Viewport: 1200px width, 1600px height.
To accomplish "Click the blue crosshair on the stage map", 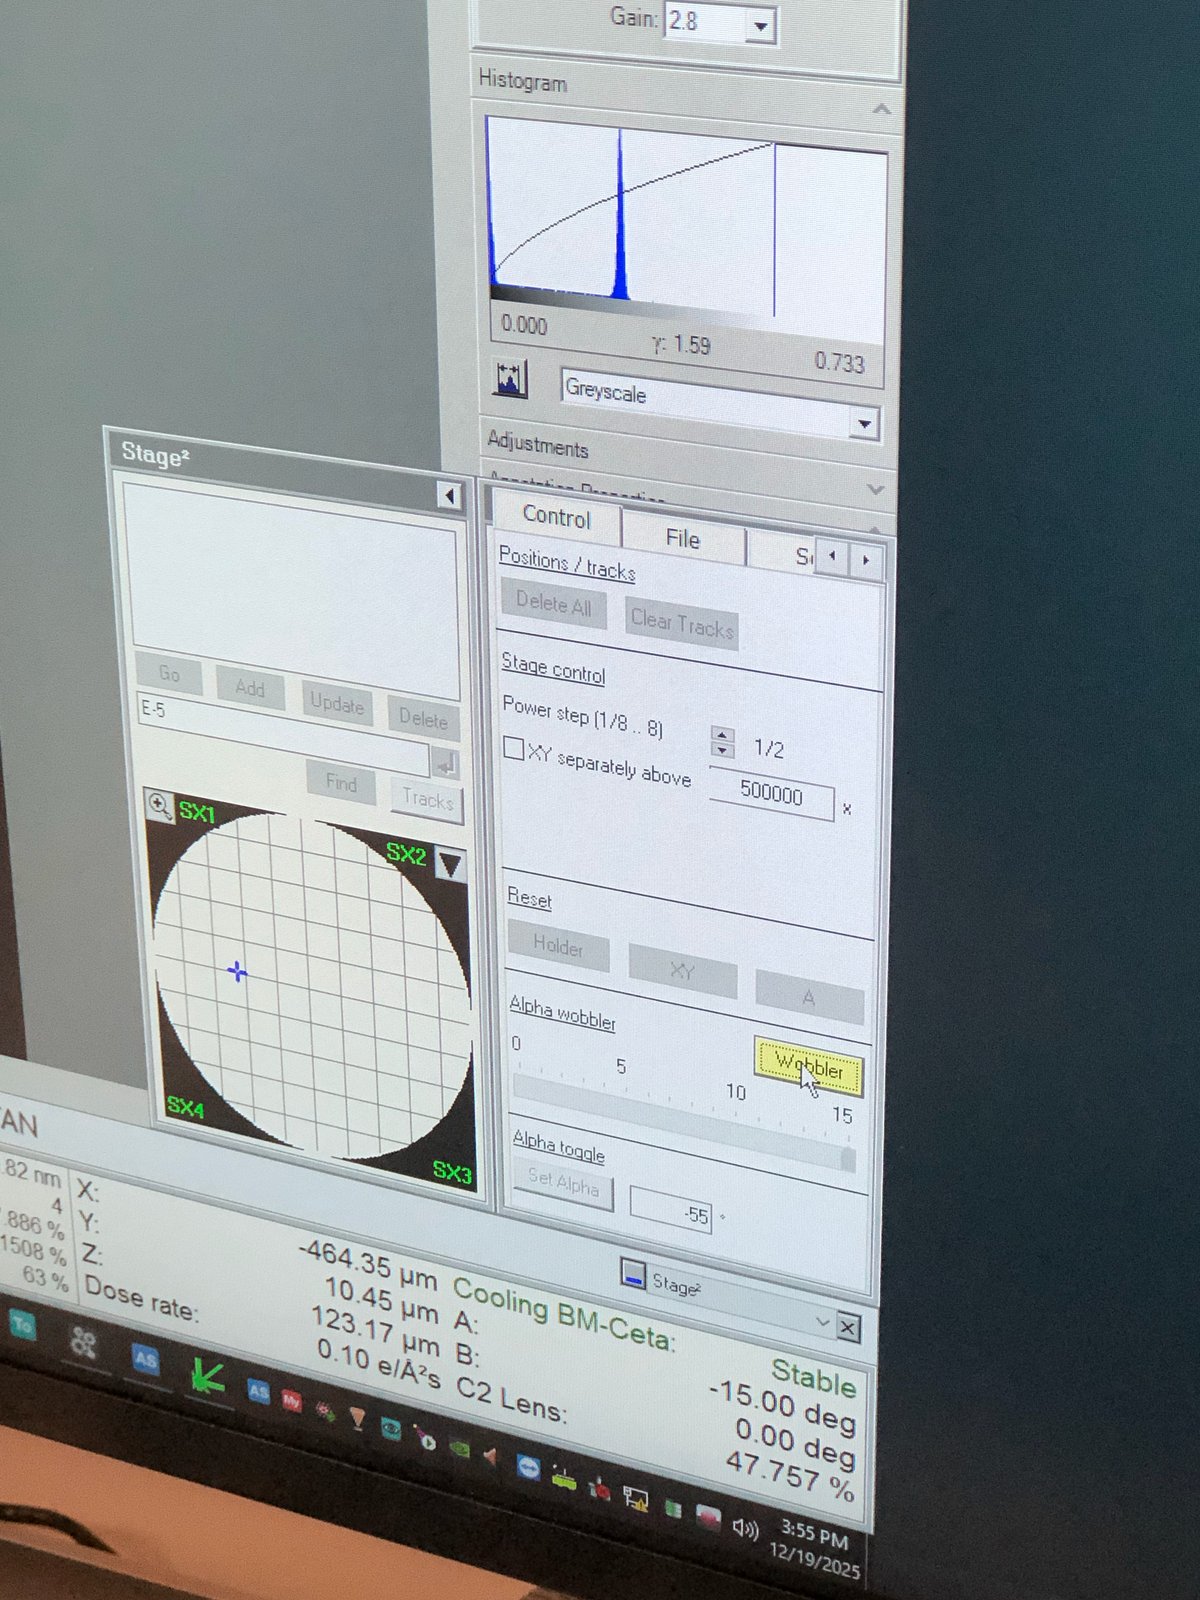I will (x=237, y=971).
